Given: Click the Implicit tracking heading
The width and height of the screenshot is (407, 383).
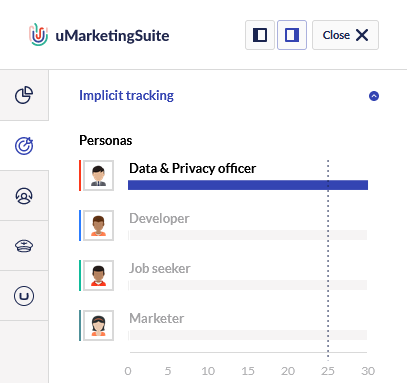Looking at the screenshot, I should pos(126,96).
